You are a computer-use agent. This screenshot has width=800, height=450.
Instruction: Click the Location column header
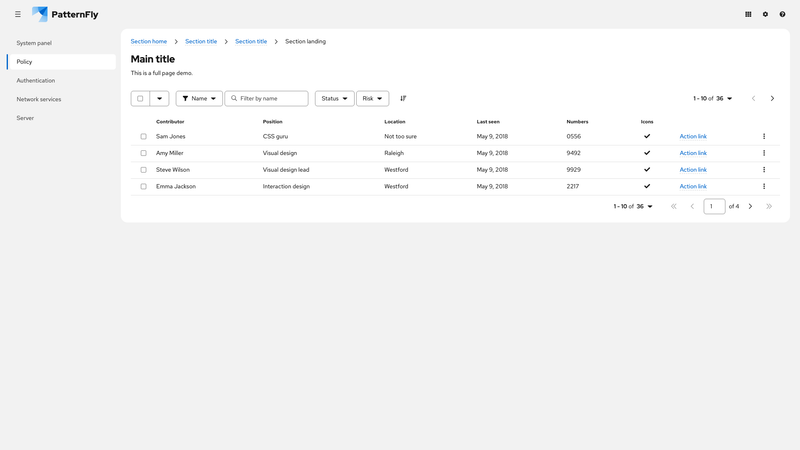pyautogui.click(x=395, y=121)
